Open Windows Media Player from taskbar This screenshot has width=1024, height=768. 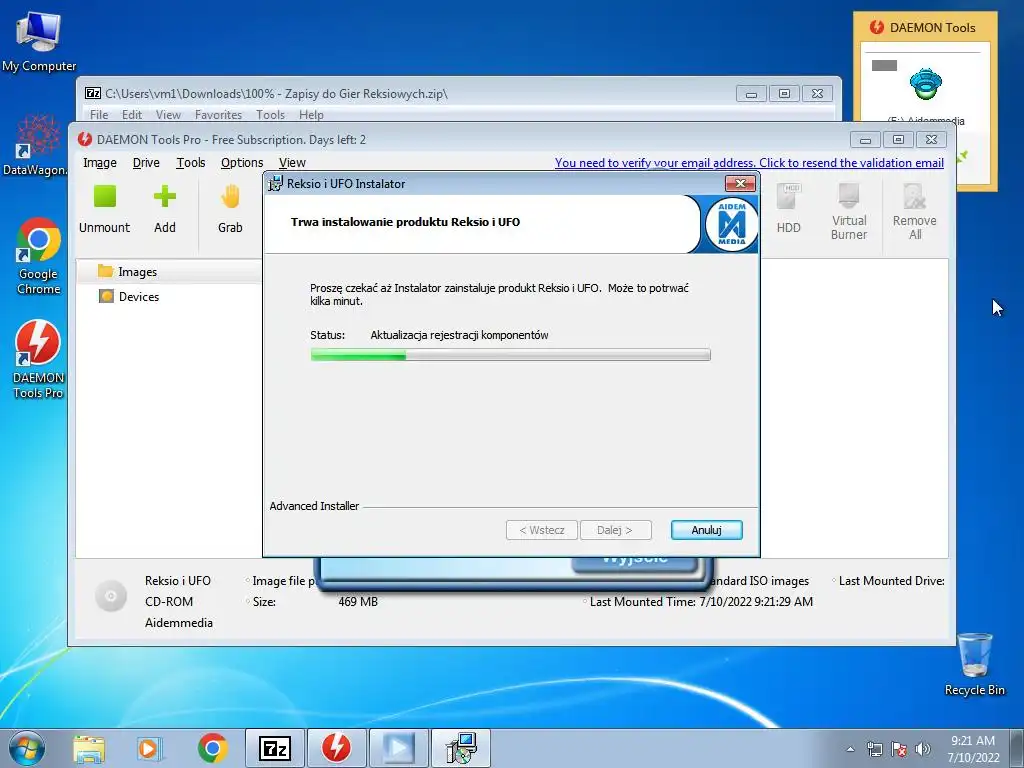149,748
